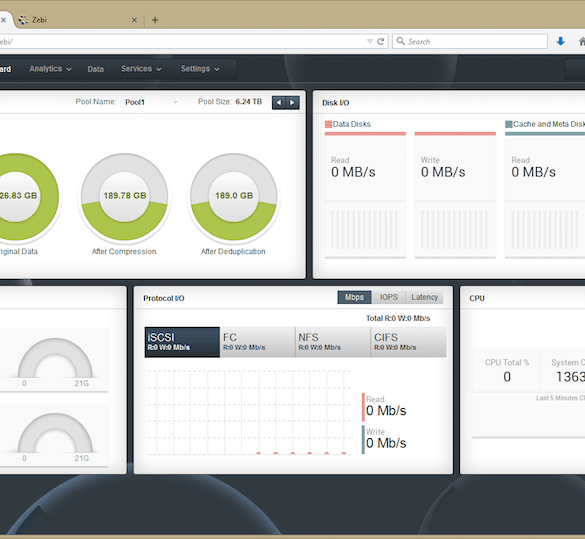This screenshot has height=539, width=585.
Task: Select the NFS protocol tab
Action: click(x=333, y=342)
